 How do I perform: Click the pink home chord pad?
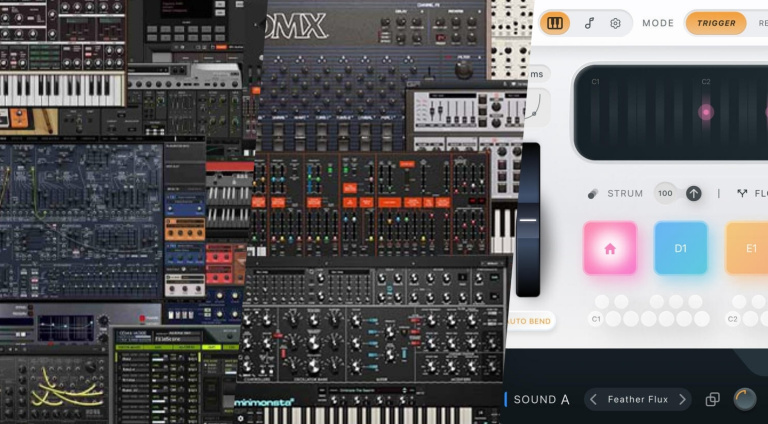[610, 248]
